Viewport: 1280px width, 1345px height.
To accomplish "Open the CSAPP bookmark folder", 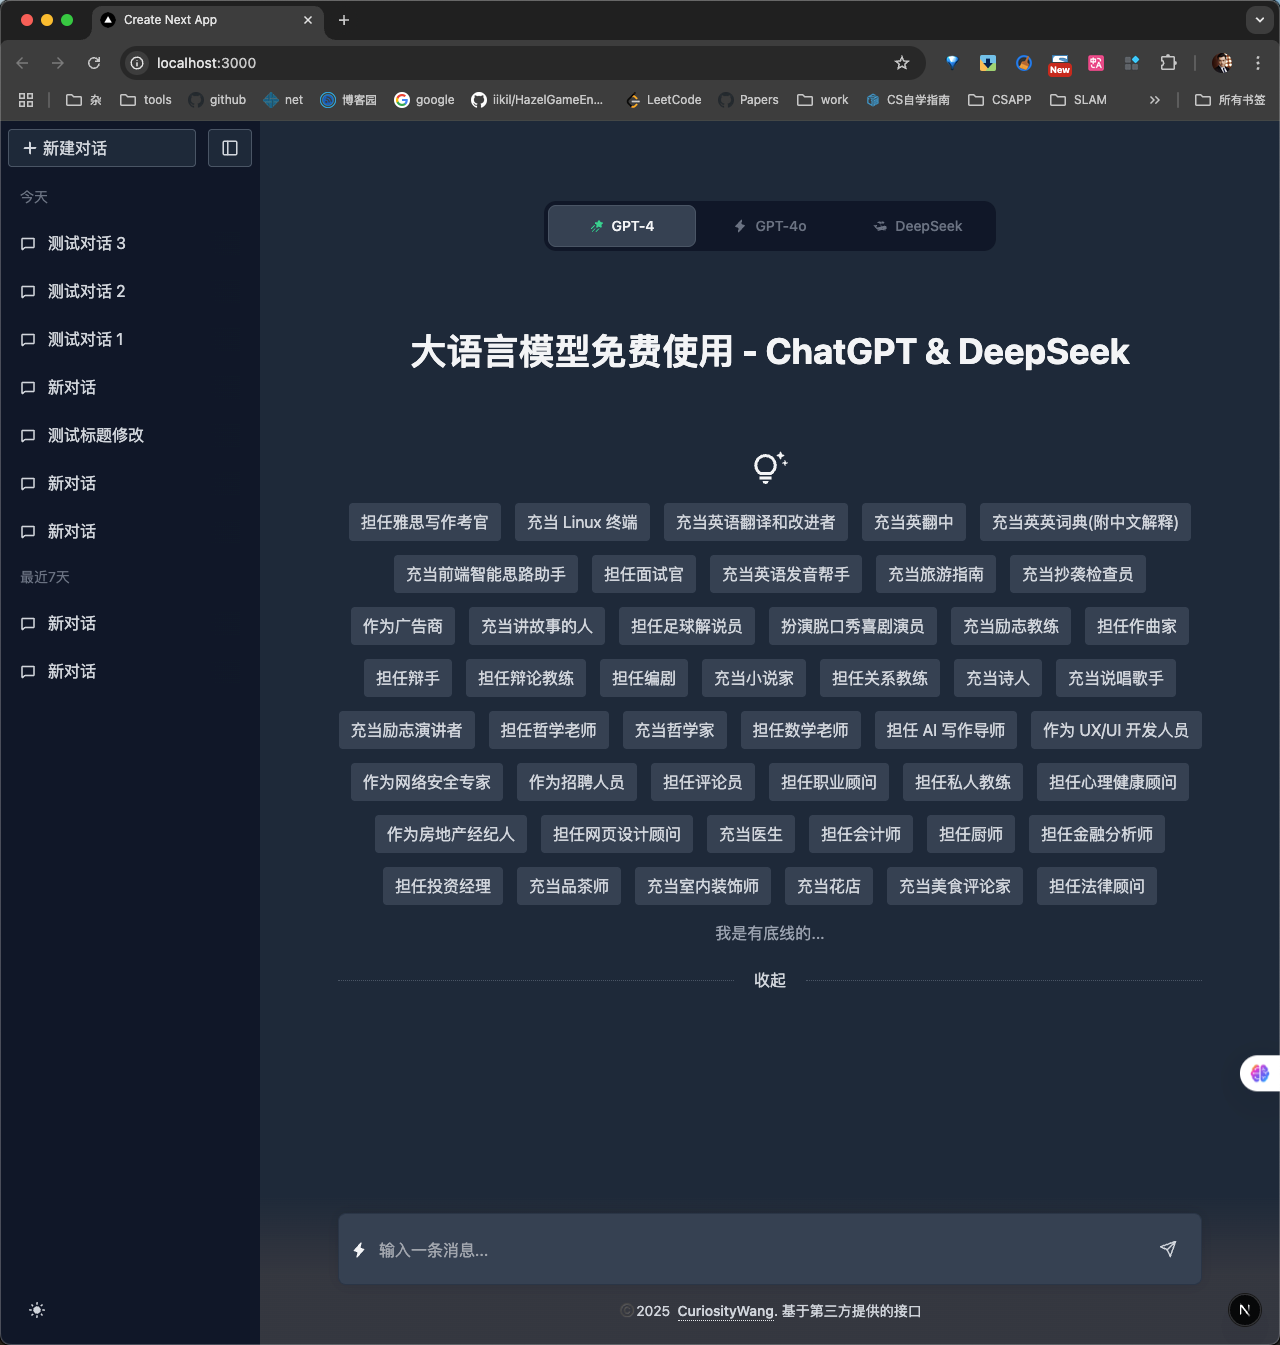I will pyautogui.click(x=1000, y=100).
